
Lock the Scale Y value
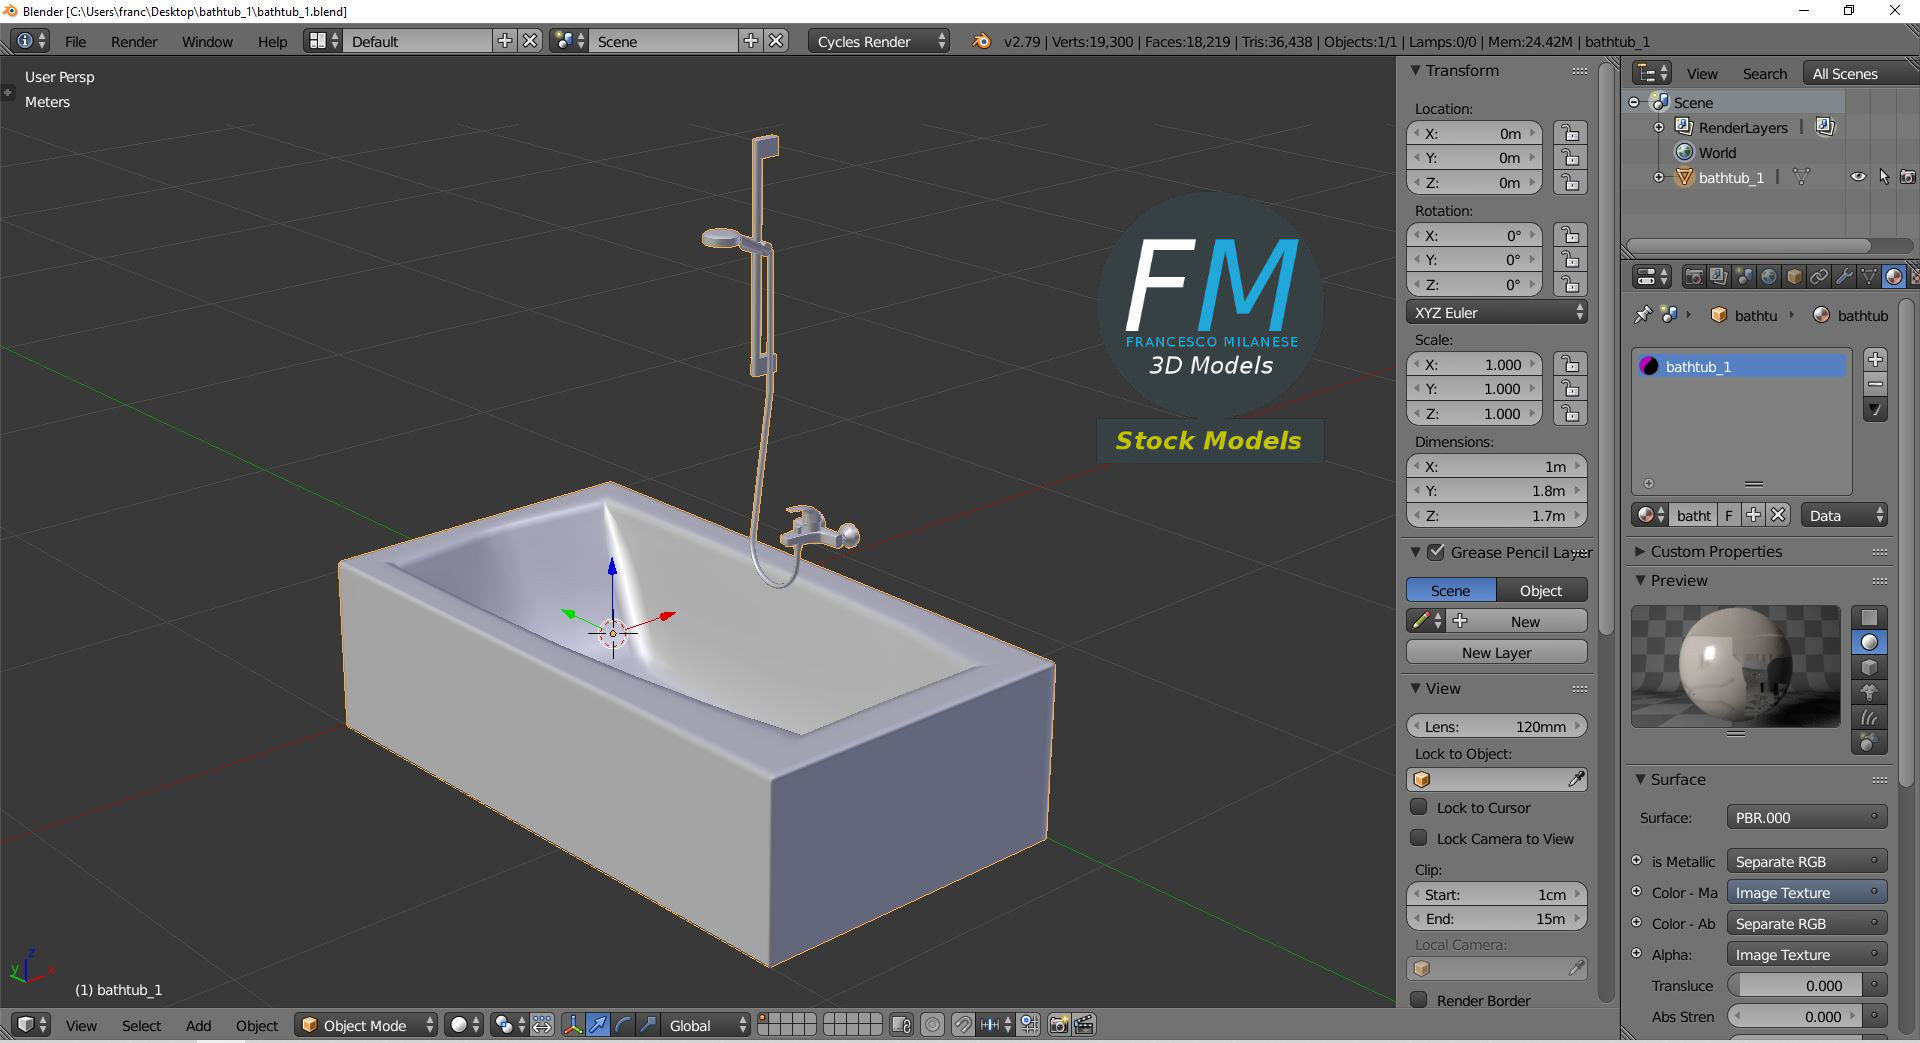pos(1570,389)
